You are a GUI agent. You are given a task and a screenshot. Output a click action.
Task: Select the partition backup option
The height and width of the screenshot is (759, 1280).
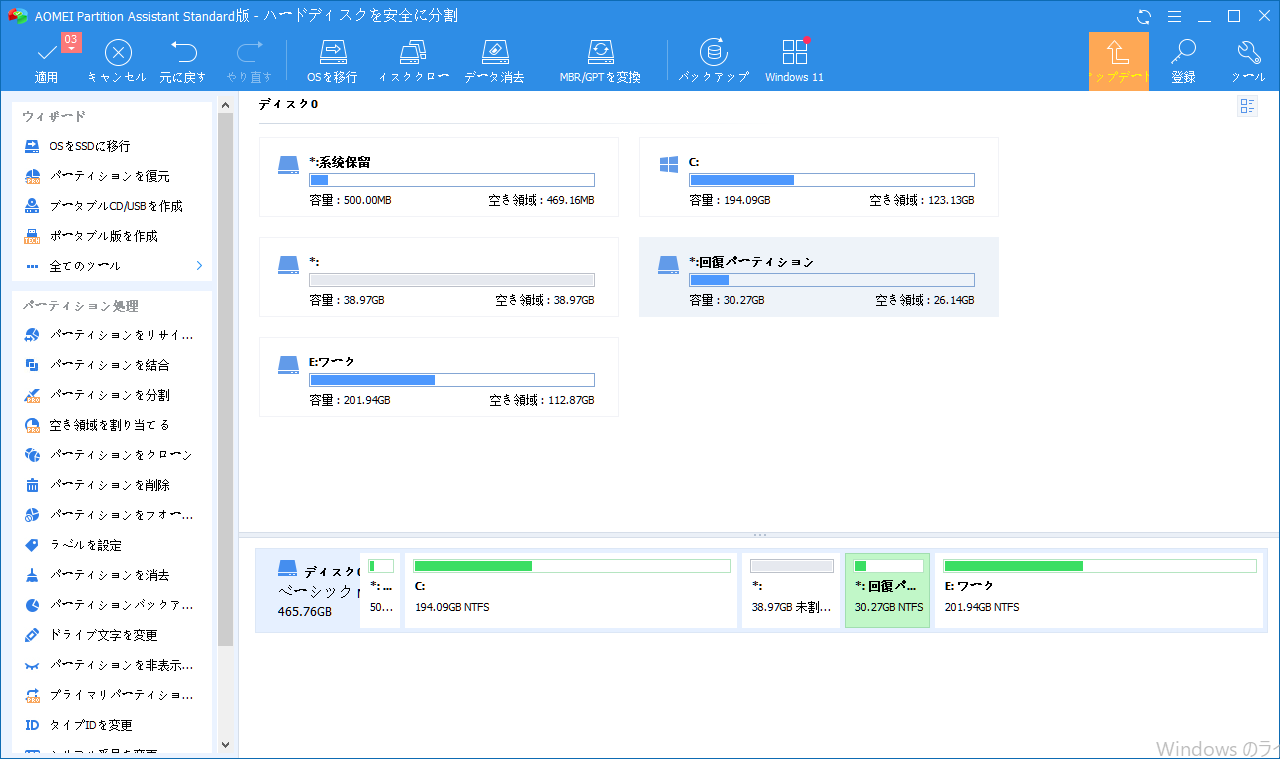tap(111, 605)
